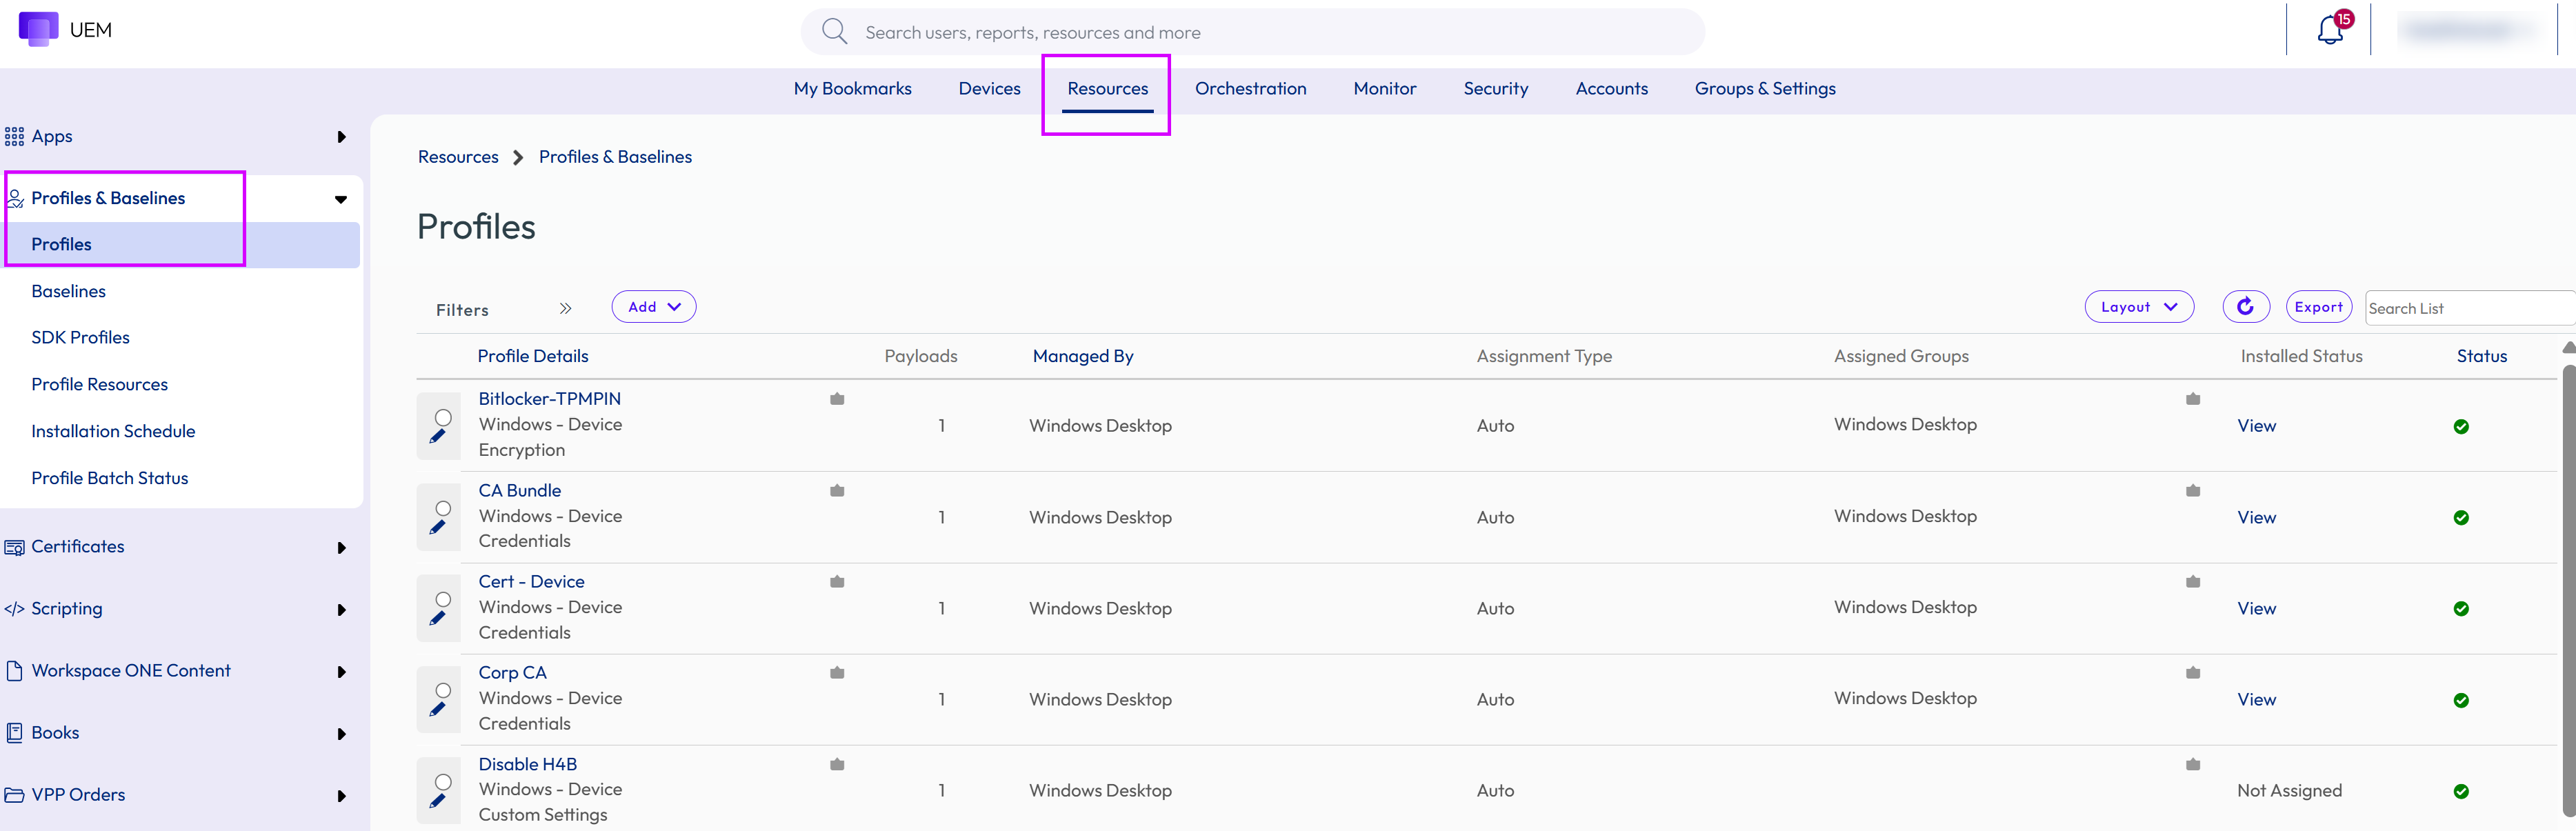Click the lock icon beside Bitlocker-TPMPIN name
This screenshot has width=2576, height=831.
(837, 399)
